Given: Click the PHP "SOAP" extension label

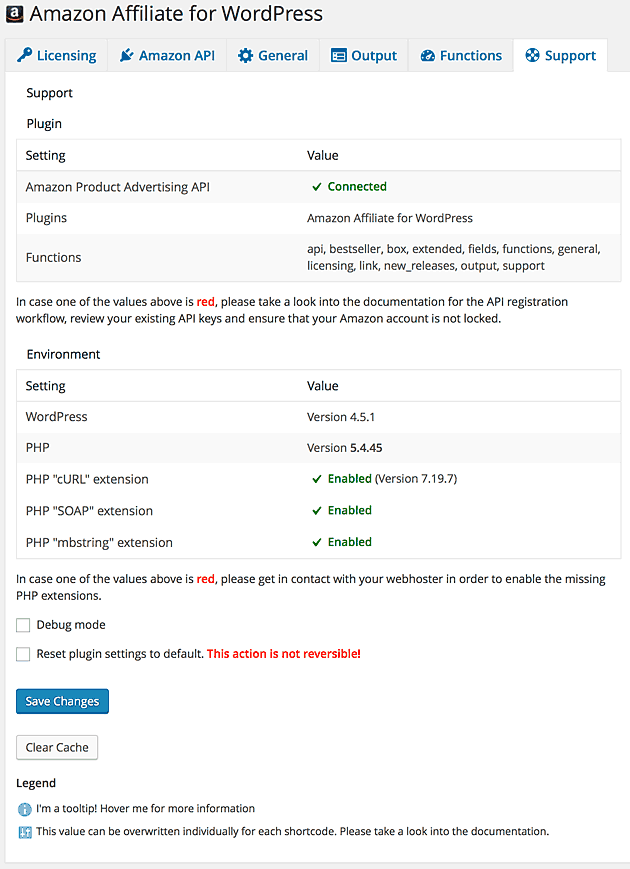Looking at the screenshot, I should click(x=89, y=510).
